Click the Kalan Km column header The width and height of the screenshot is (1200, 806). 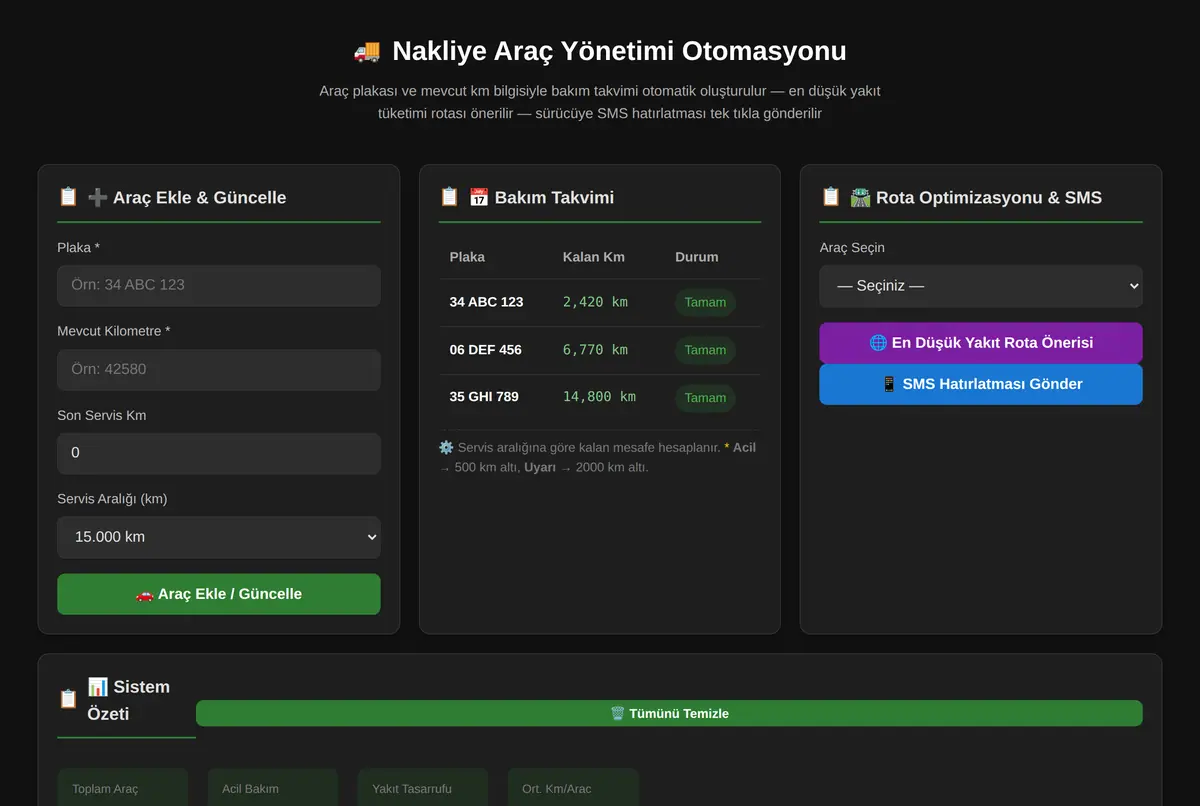tap(594, 257)
